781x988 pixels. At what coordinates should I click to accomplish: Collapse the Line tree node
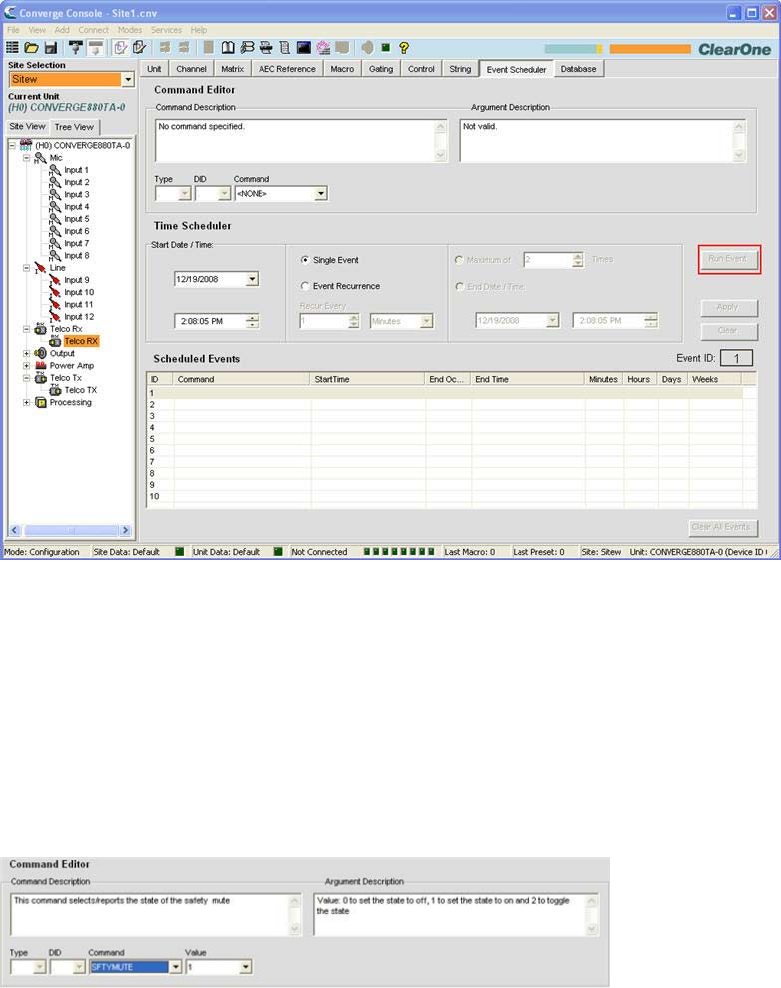coord(26,268)
